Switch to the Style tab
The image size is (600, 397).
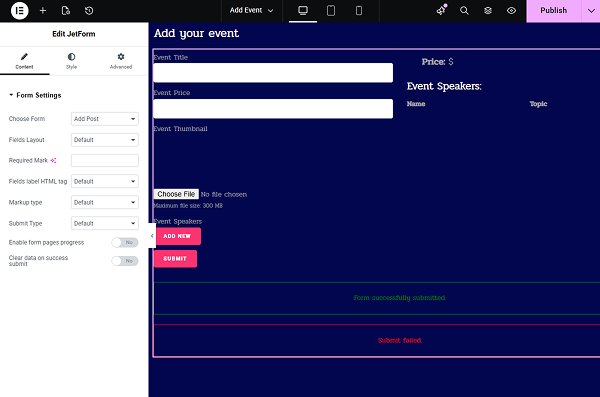coord(72,61)
